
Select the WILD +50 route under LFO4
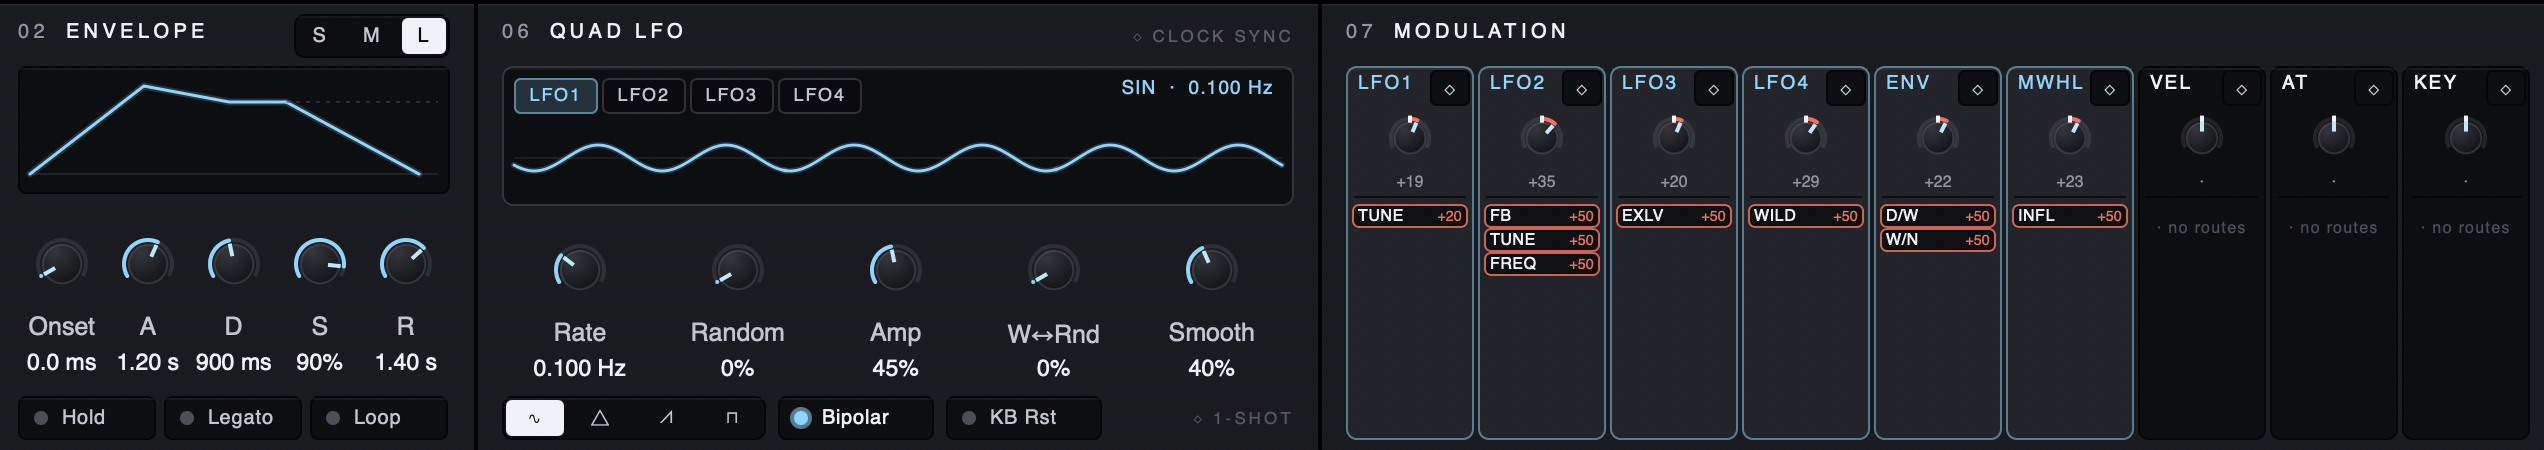pyautogui.click(x=1806, y=216)
